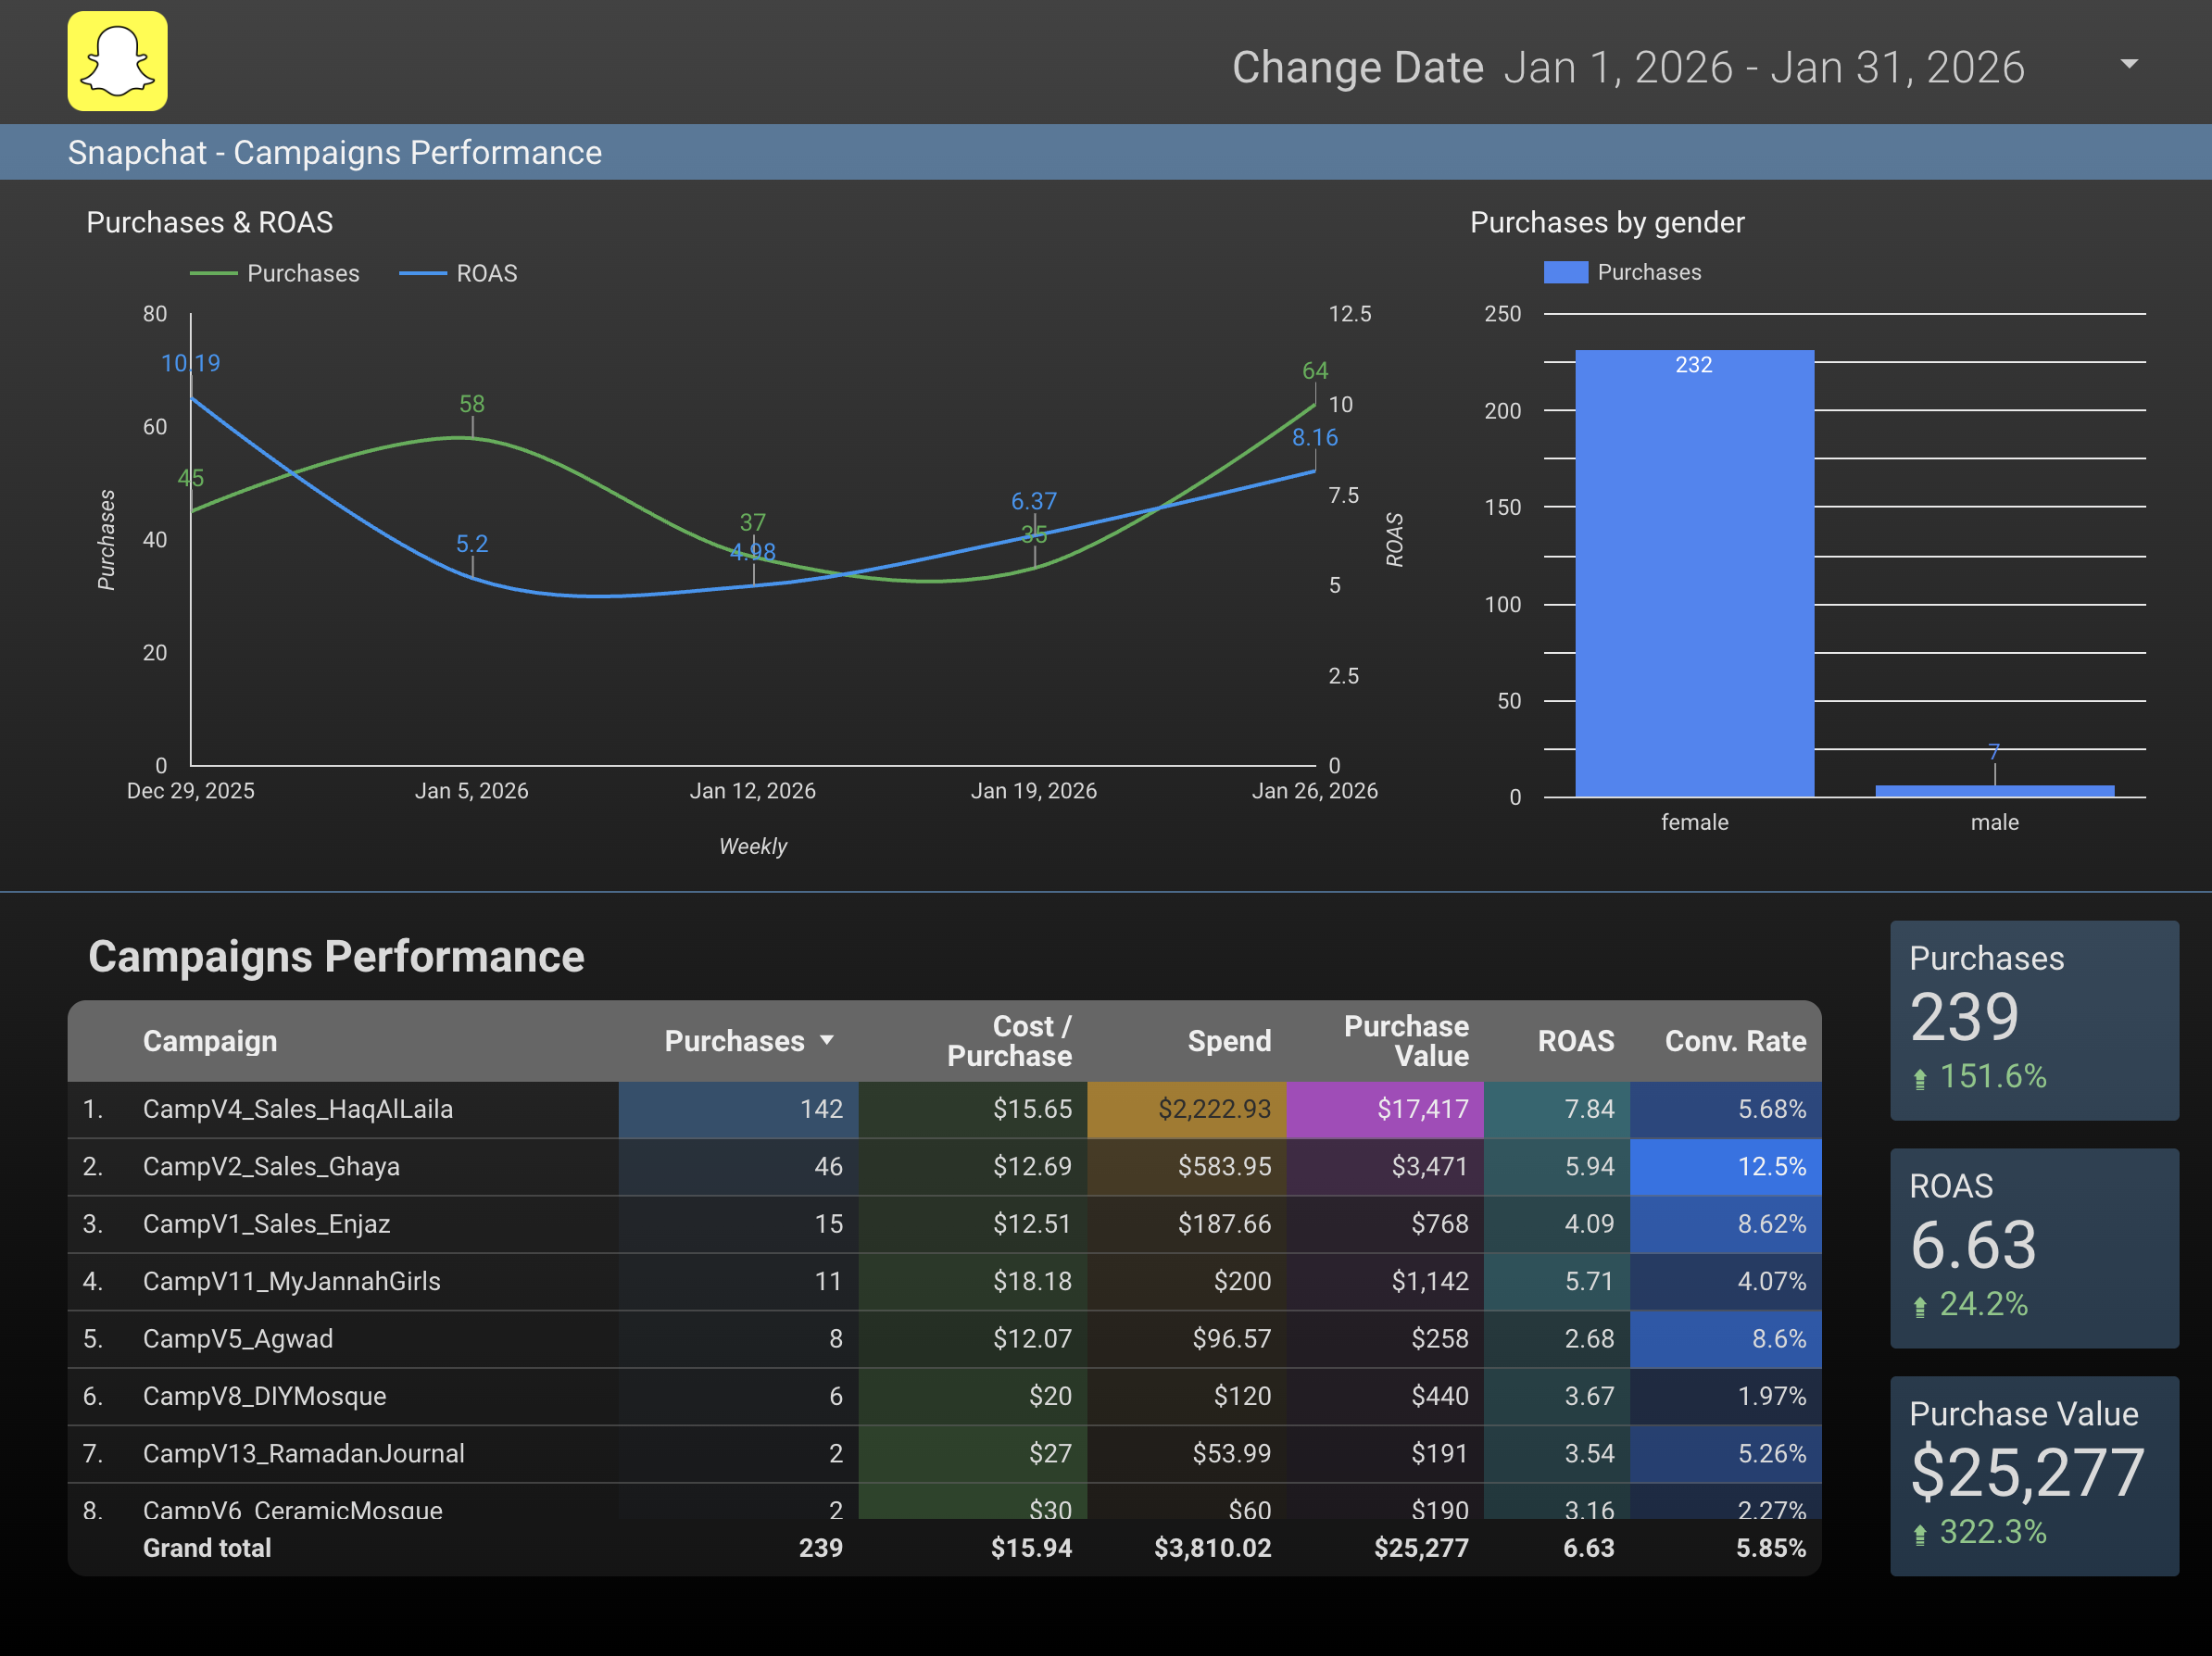Click green up arrow on ROAS scorecard
Viewport: 2212px width, 1656px height.
1919,1307
